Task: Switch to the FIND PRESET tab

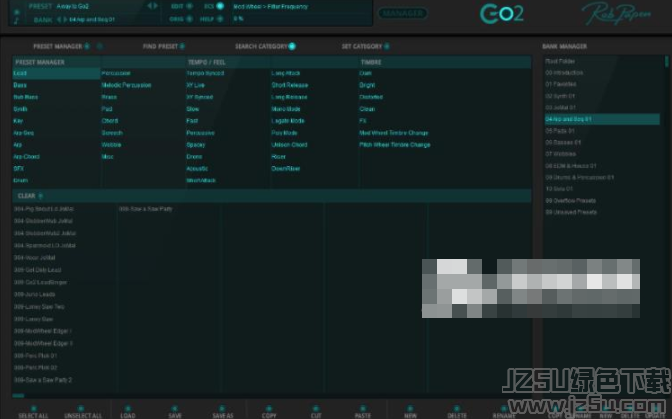Action: [164, 46]
